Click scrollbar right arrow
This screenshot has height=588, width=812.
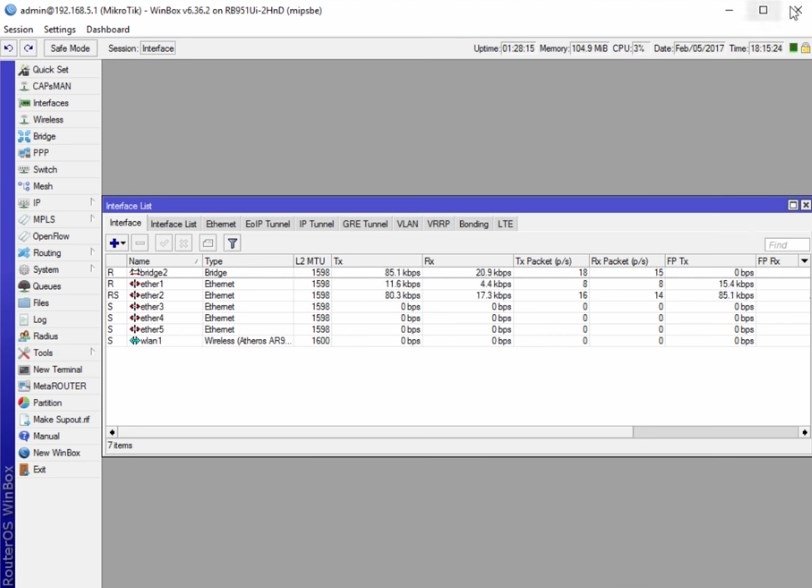coord(804,432)
